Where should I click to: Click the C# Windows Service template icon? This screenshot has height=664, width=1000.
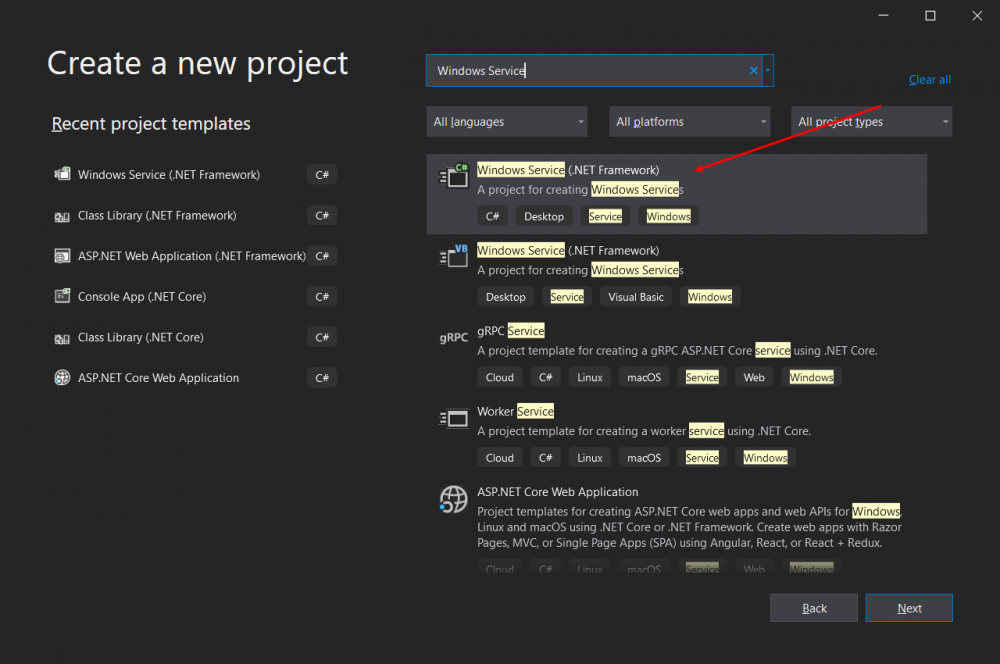coord(454,177)
